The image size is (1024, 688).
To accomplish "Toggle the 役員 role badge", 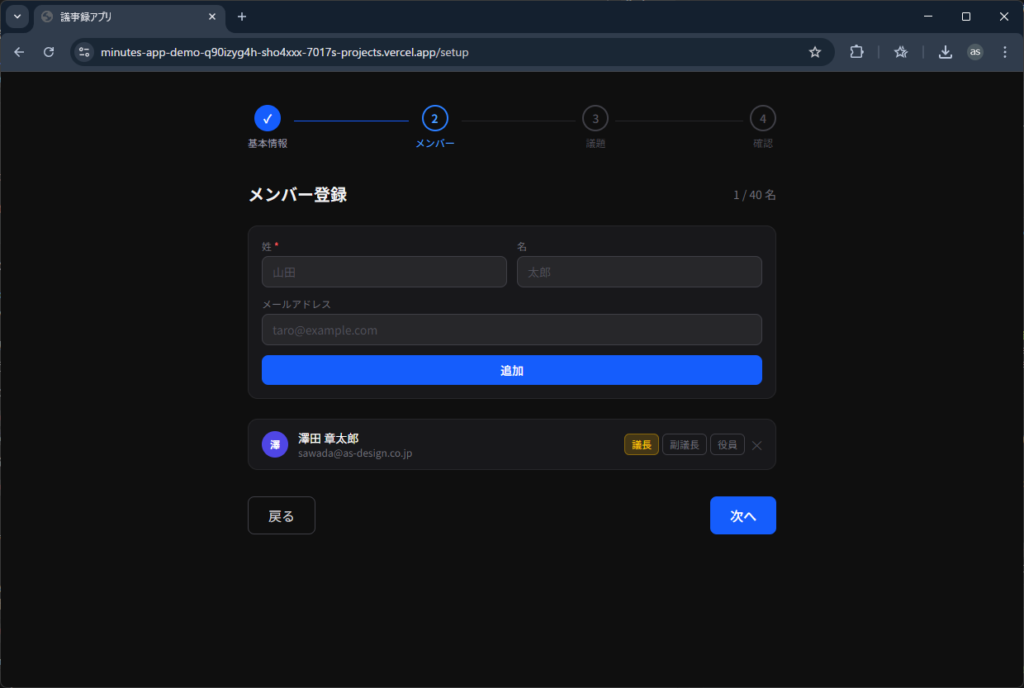I will point(727,445).
